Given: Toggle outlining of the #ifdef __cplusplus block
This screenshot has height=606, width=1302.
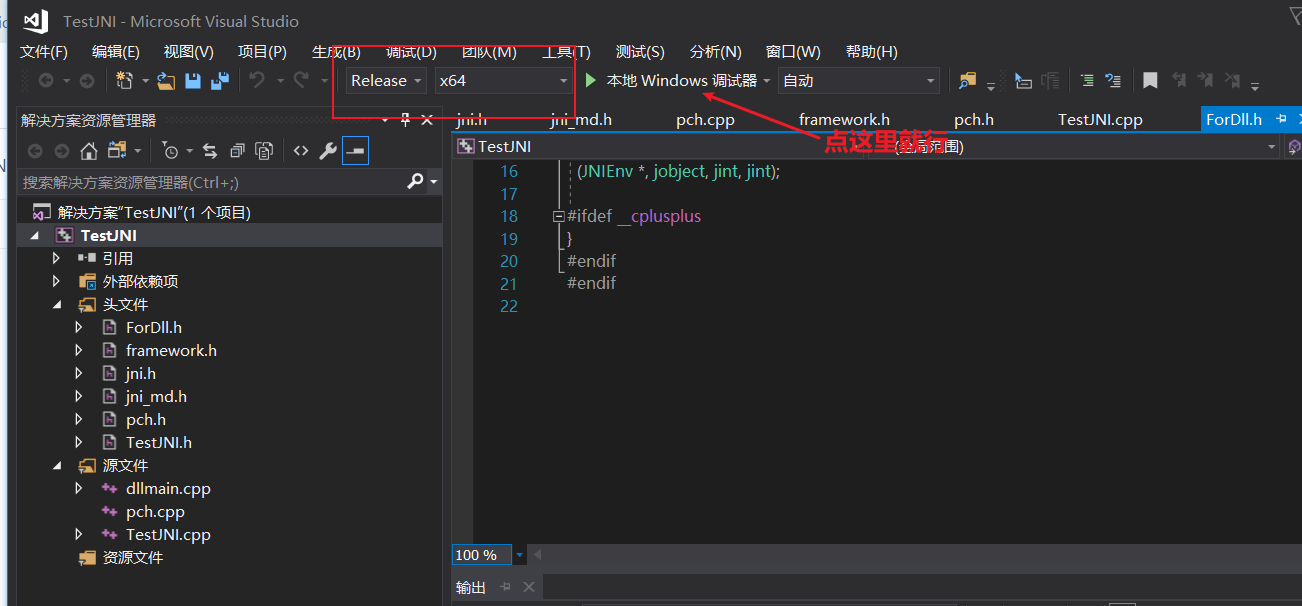Looking at the screenshot, I should [x=558, y=216].
